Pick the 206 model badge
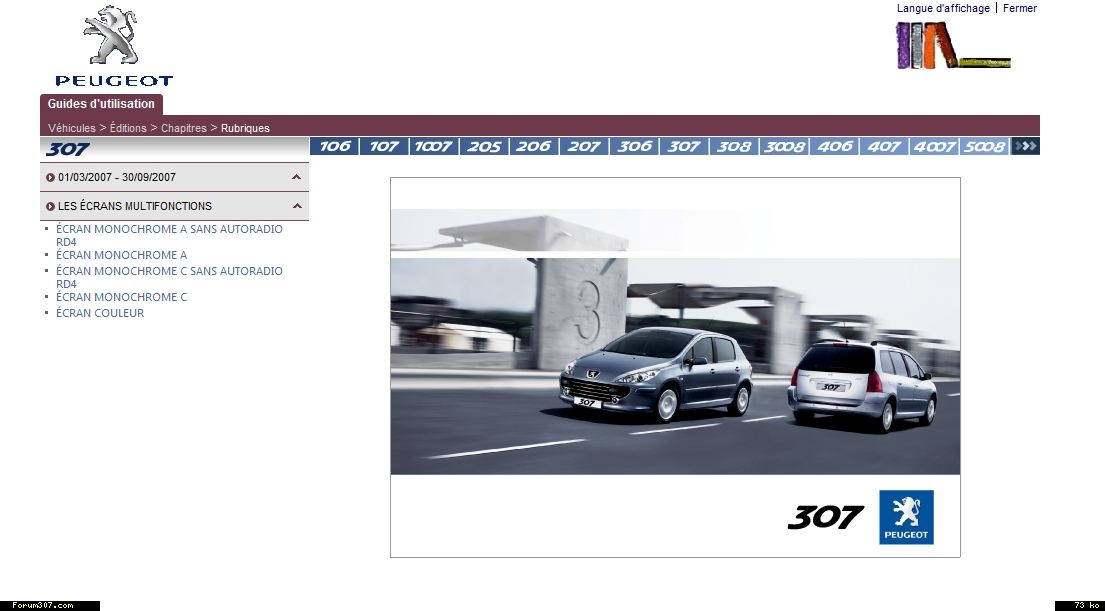Screen dimensions: 1105x611 coord(534,147)
